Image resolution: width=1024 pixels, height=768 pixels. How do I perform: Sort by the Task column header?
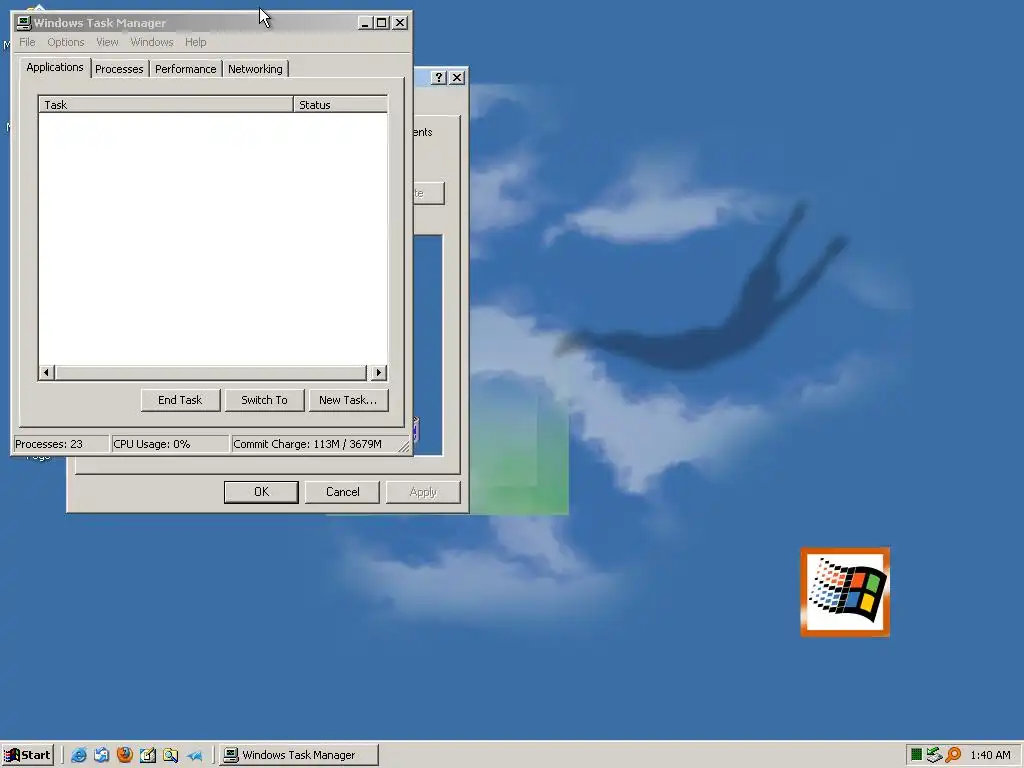pyautogui.click(x=166, y=104)
